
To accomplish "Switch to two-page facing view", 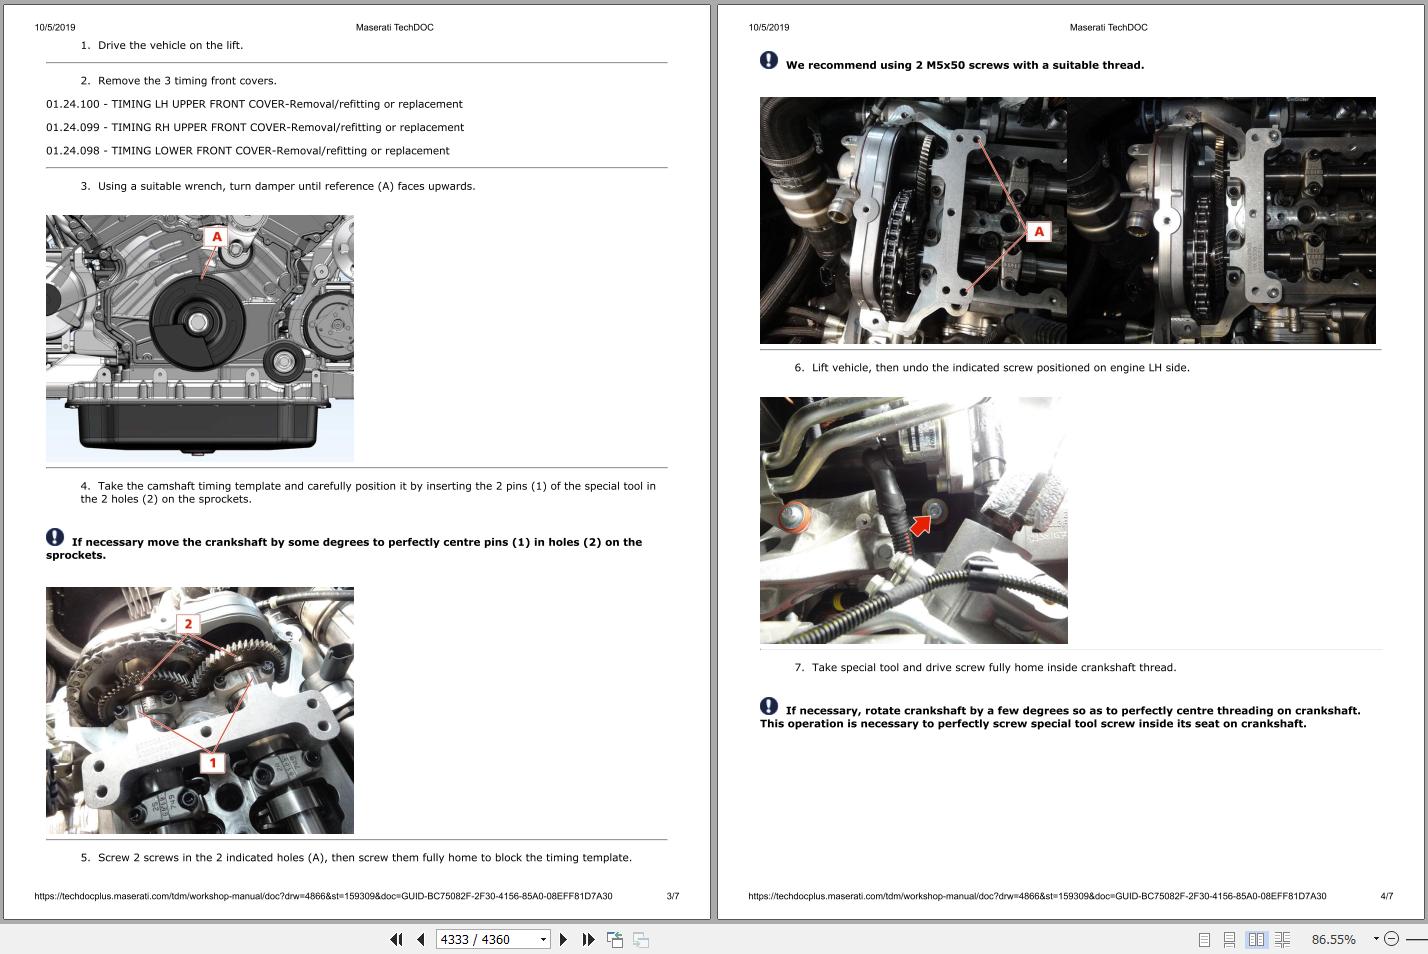I will pyautogui.click(x=1256, y=939).
